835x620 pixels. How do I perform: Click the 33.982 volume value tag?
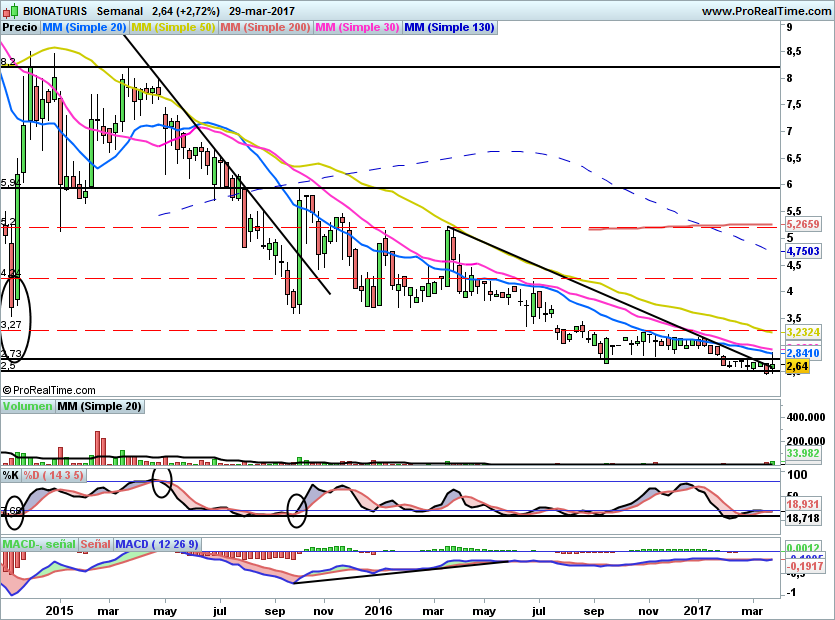tap(803, 453)
